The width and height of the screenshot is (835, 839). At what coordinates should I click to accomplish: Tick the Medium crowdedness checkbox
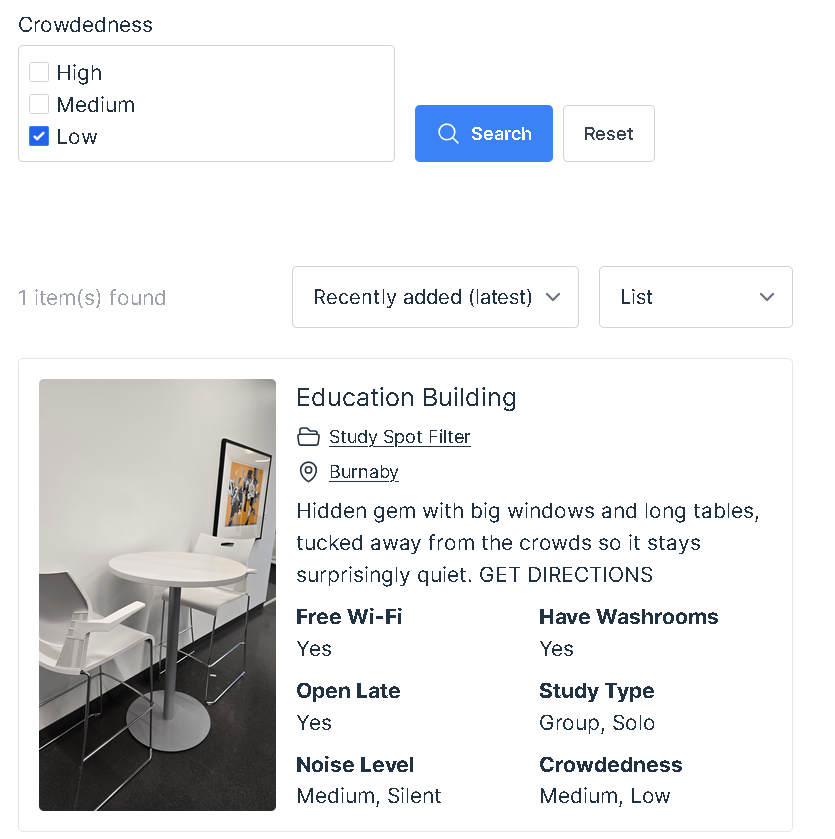pyautogui.click(x=39, y=104)
